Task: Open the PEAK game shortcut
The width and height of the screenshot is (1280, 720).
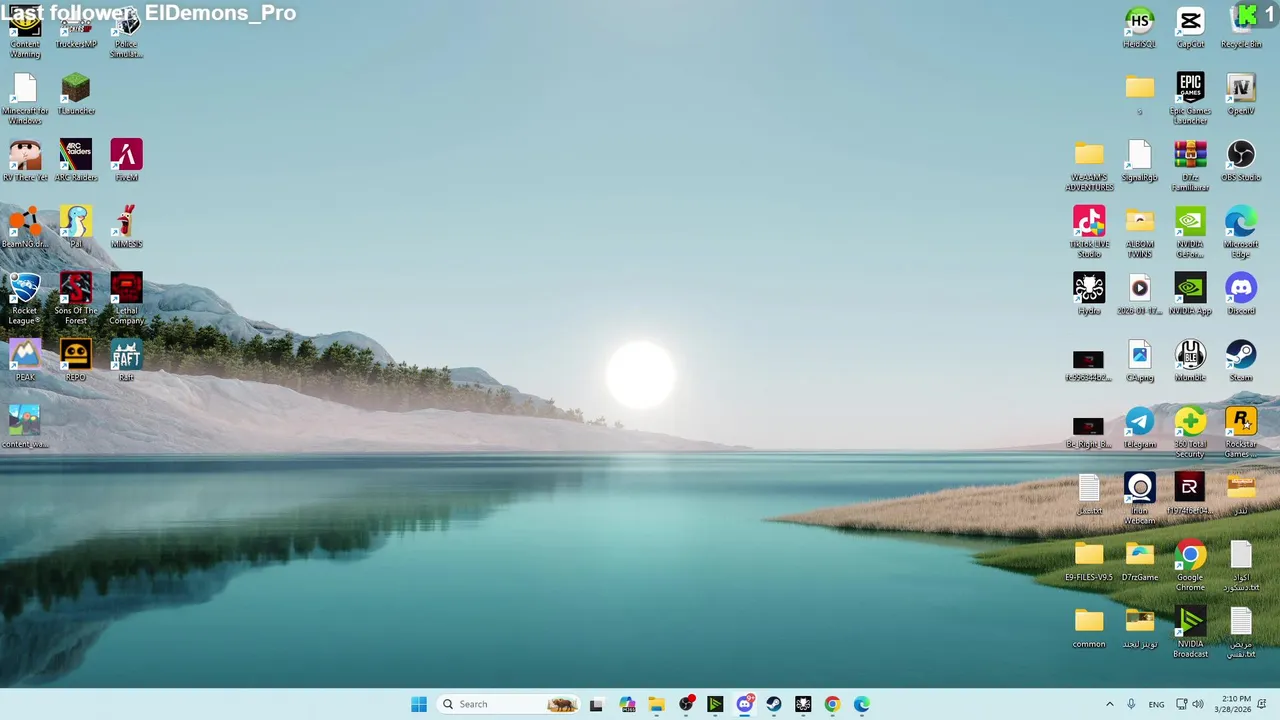Action: click(25, 361)
